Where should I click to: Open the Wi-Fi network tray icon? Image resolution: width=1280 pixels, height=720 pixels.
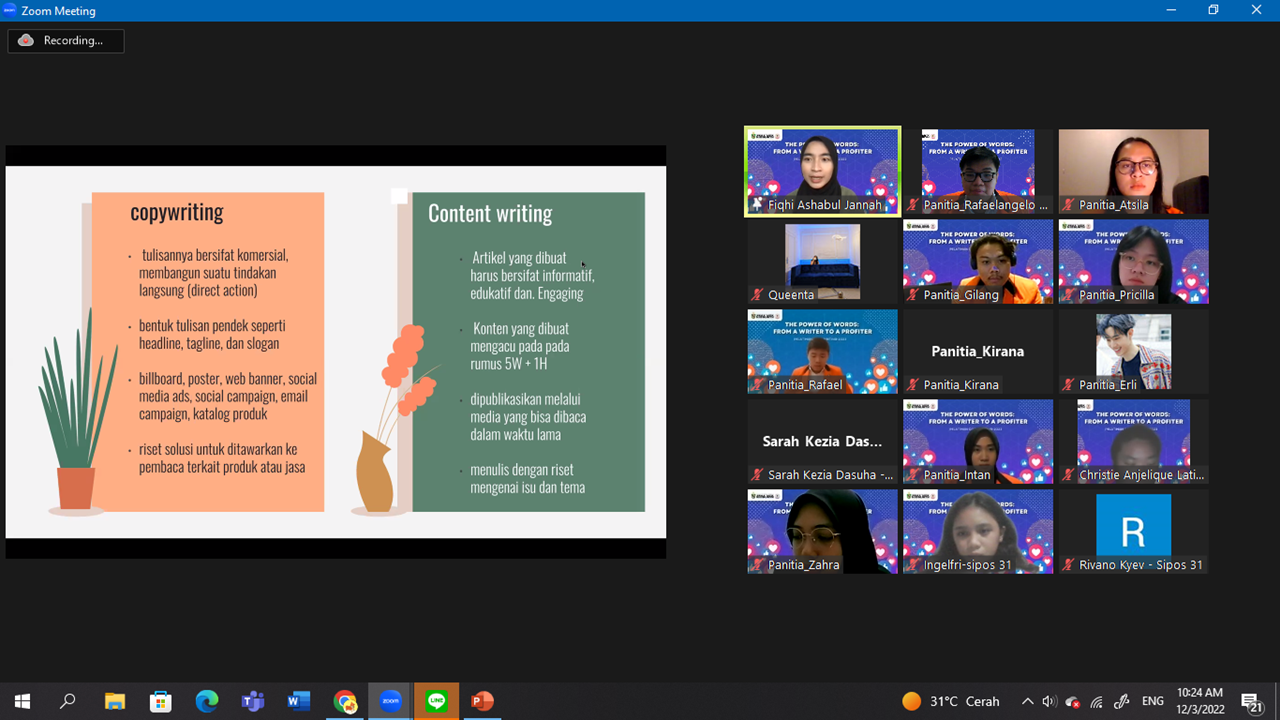[1097, 701]
